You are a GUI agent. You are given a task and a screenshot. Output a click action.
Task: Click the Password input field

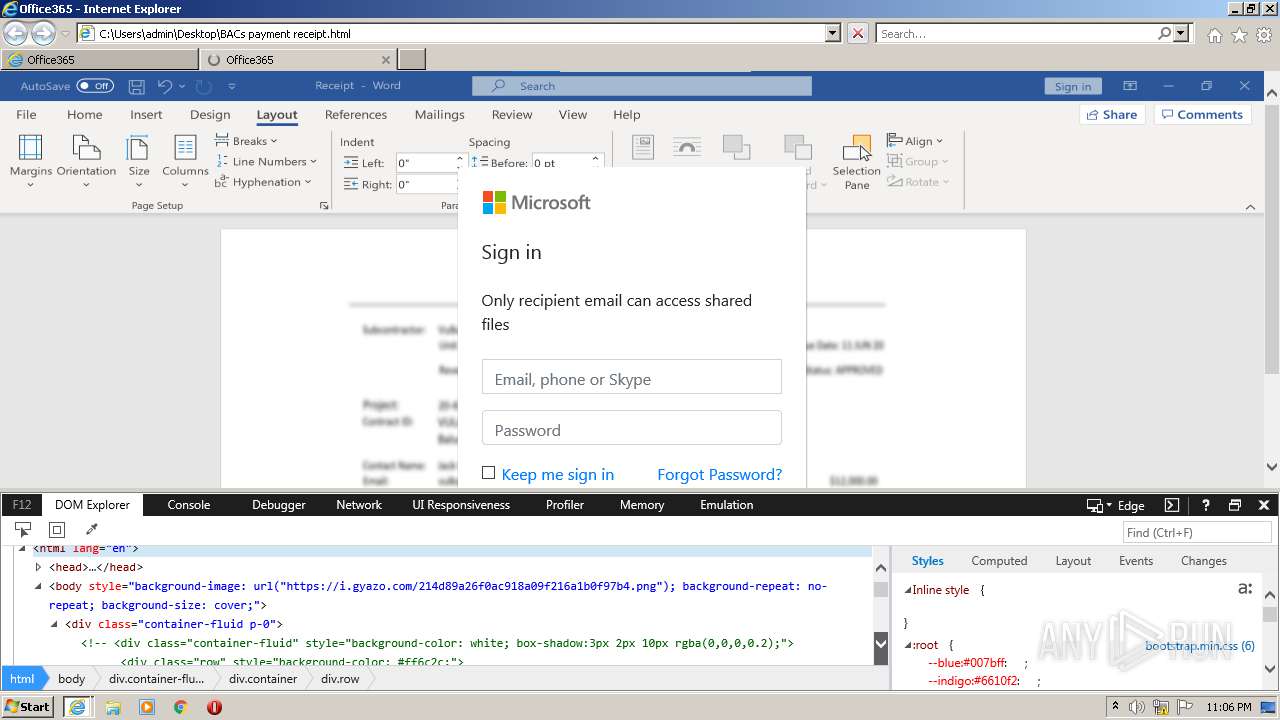631,428
